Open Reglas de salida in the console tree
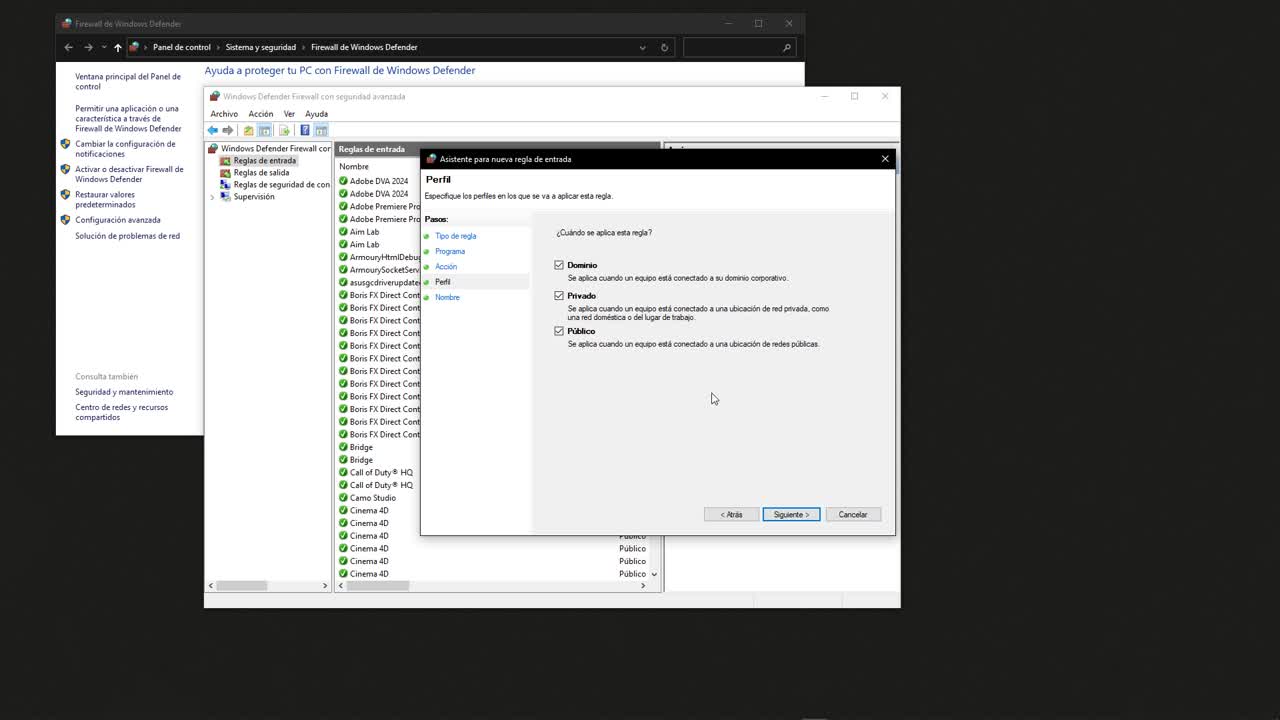 [x=263, y=172]
